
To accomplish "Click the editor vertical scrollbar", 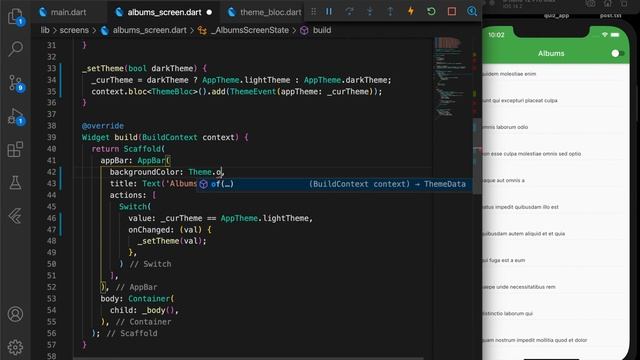I will [477, 156].
